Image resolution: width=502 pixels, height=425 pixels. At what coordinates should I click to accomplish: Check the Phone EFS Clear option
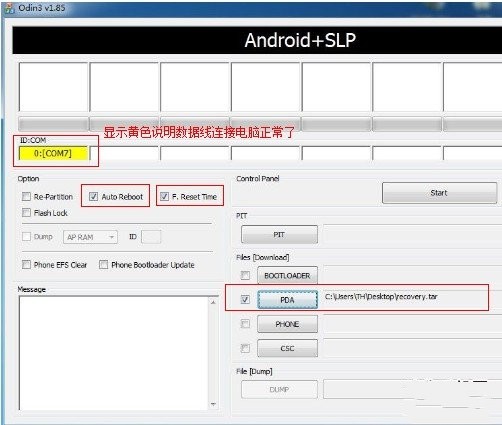pyautogui.click(x=26, y=265)
